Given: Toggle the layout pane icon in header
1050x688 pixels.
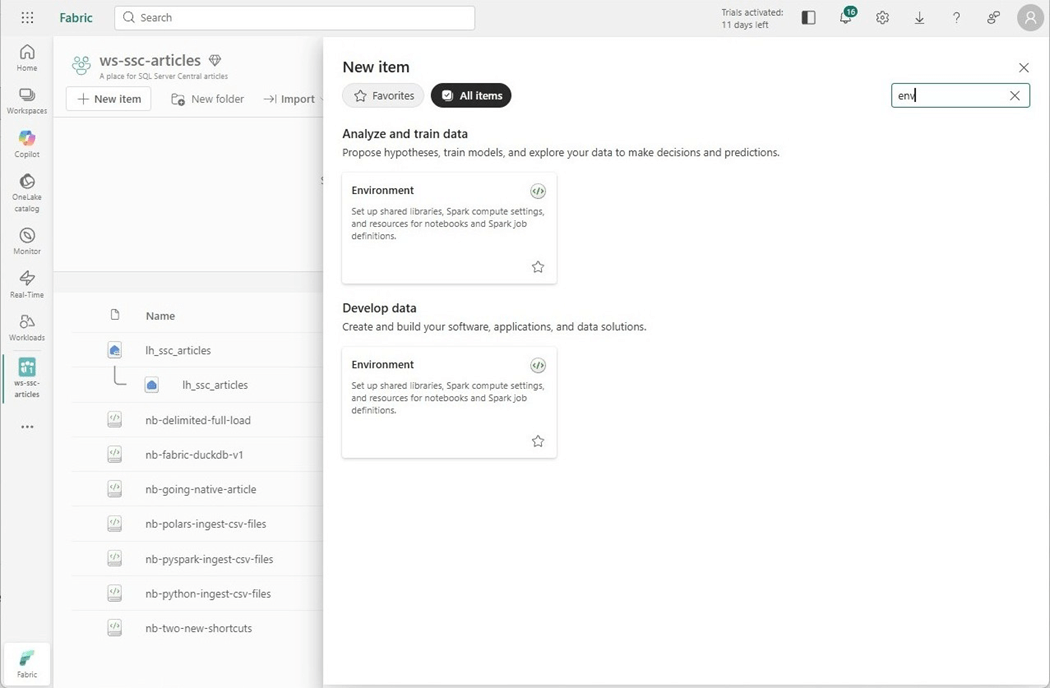Looking at the screenshot, I should point(808,17).
